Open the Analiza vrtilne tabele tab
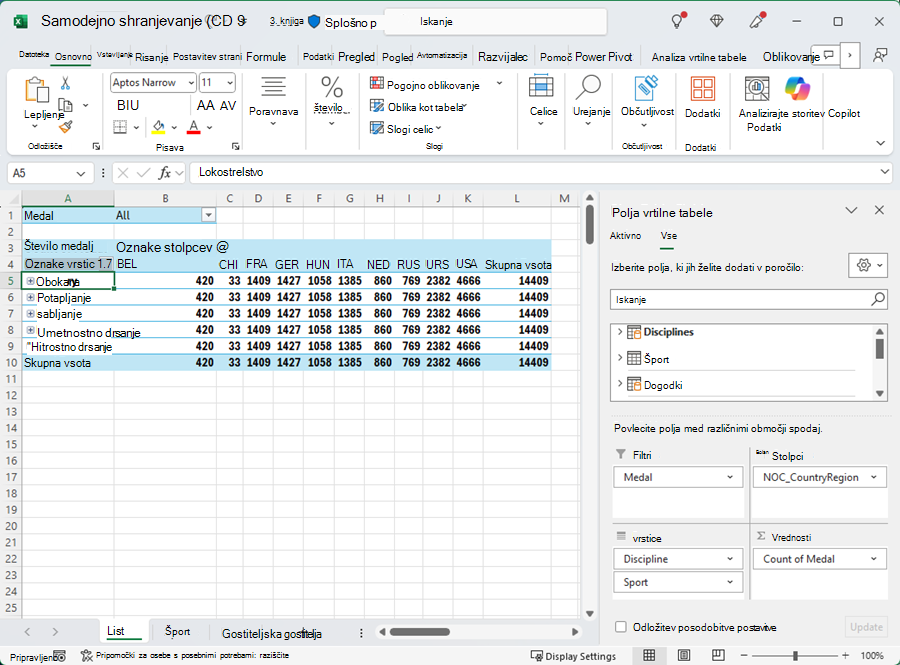Viewport: 900px width, 665px height. click(699, 57)
